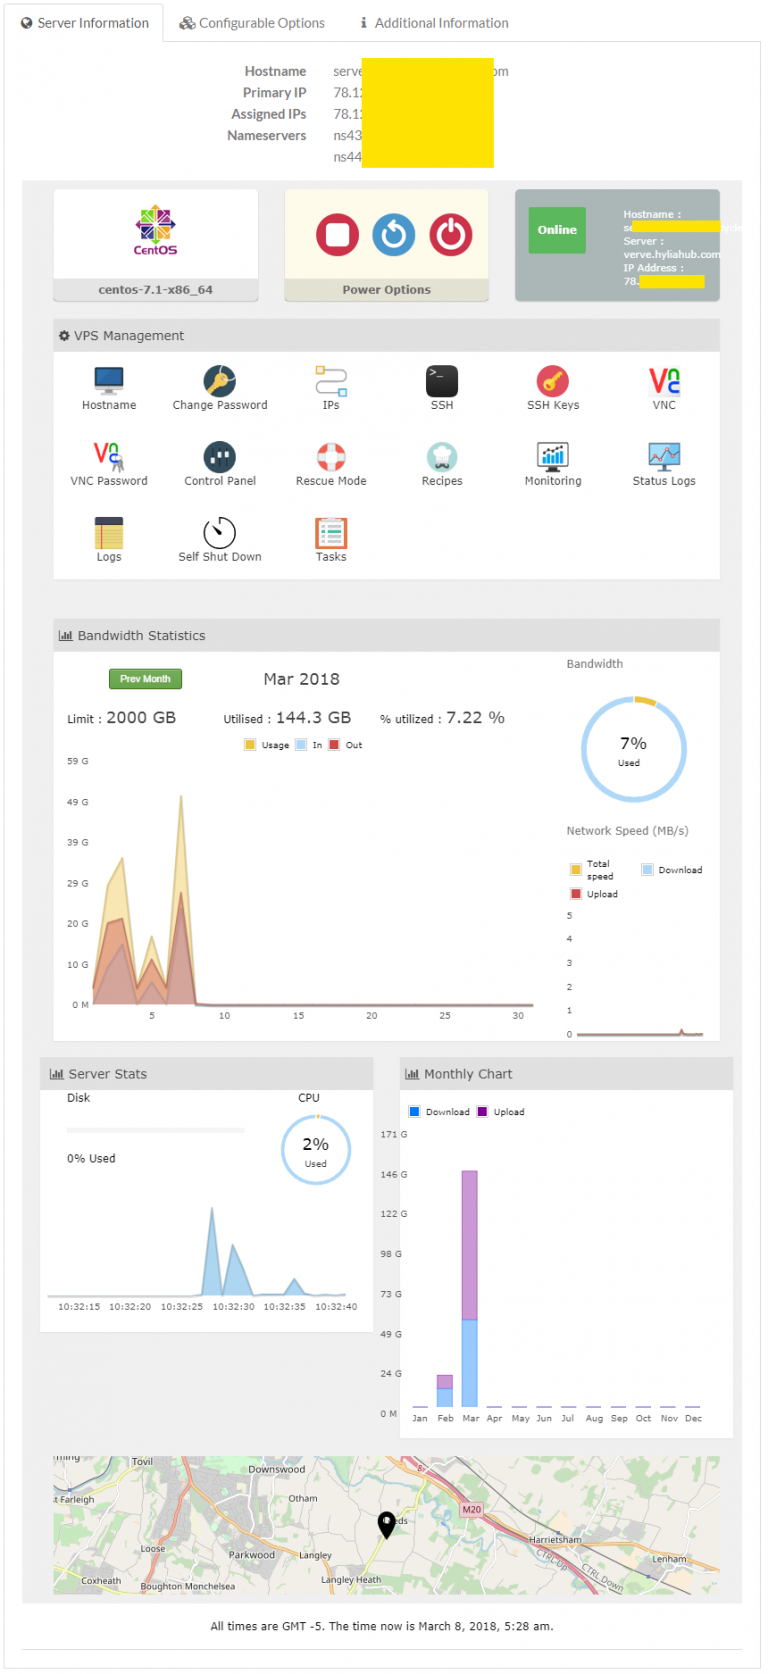This screenshot has width=768, height=1674.
Task: Open the Tasks clipboard icon
Action: (331, 533)
